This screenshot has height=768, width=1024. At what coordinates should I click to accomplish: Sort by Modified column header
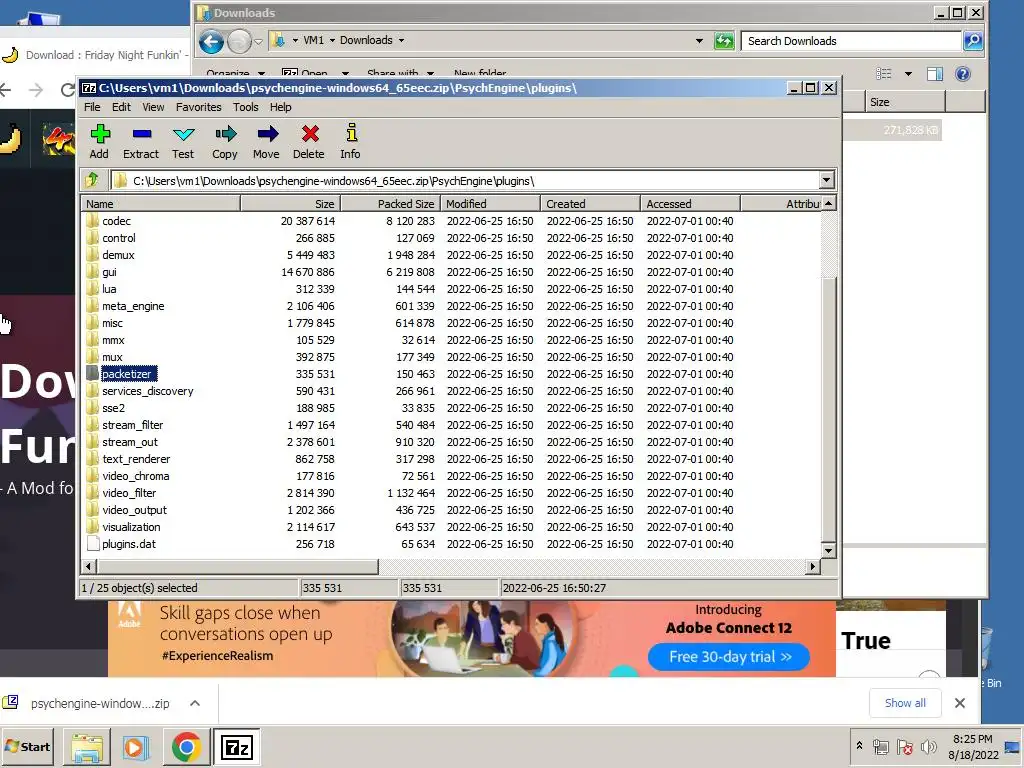[x=490, y=204]
